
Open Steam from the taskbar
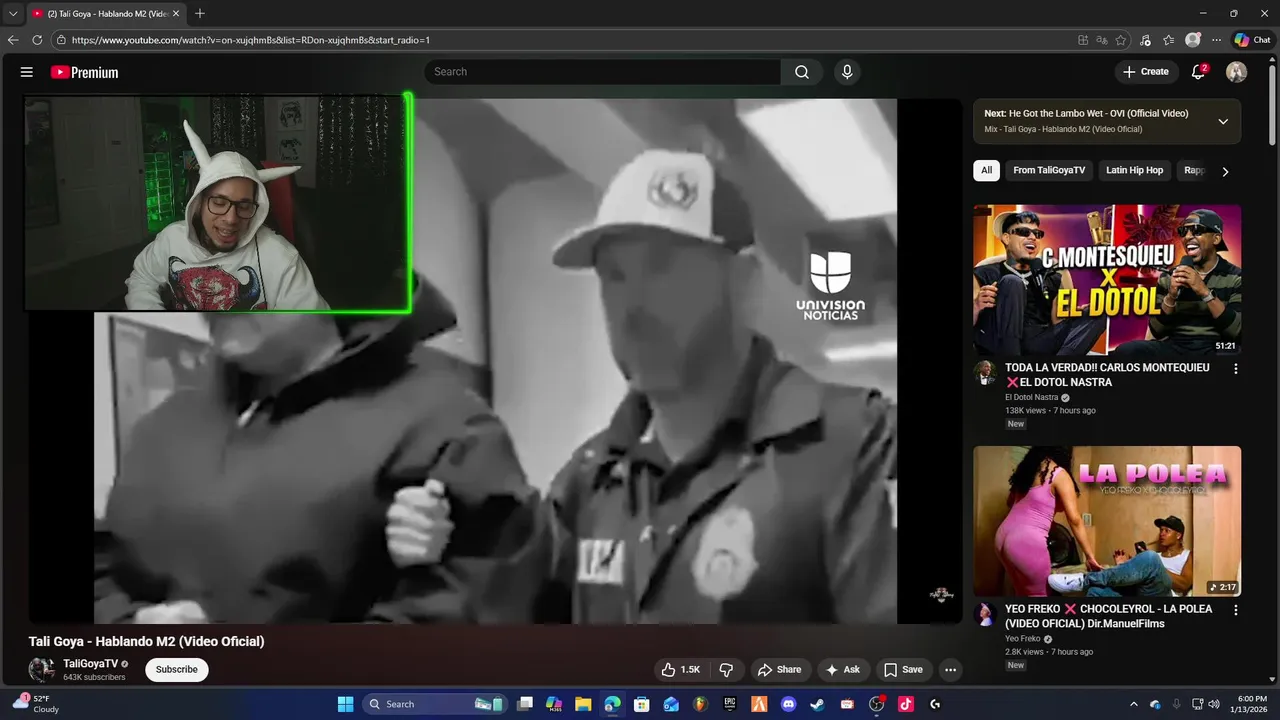pos(817,704)
